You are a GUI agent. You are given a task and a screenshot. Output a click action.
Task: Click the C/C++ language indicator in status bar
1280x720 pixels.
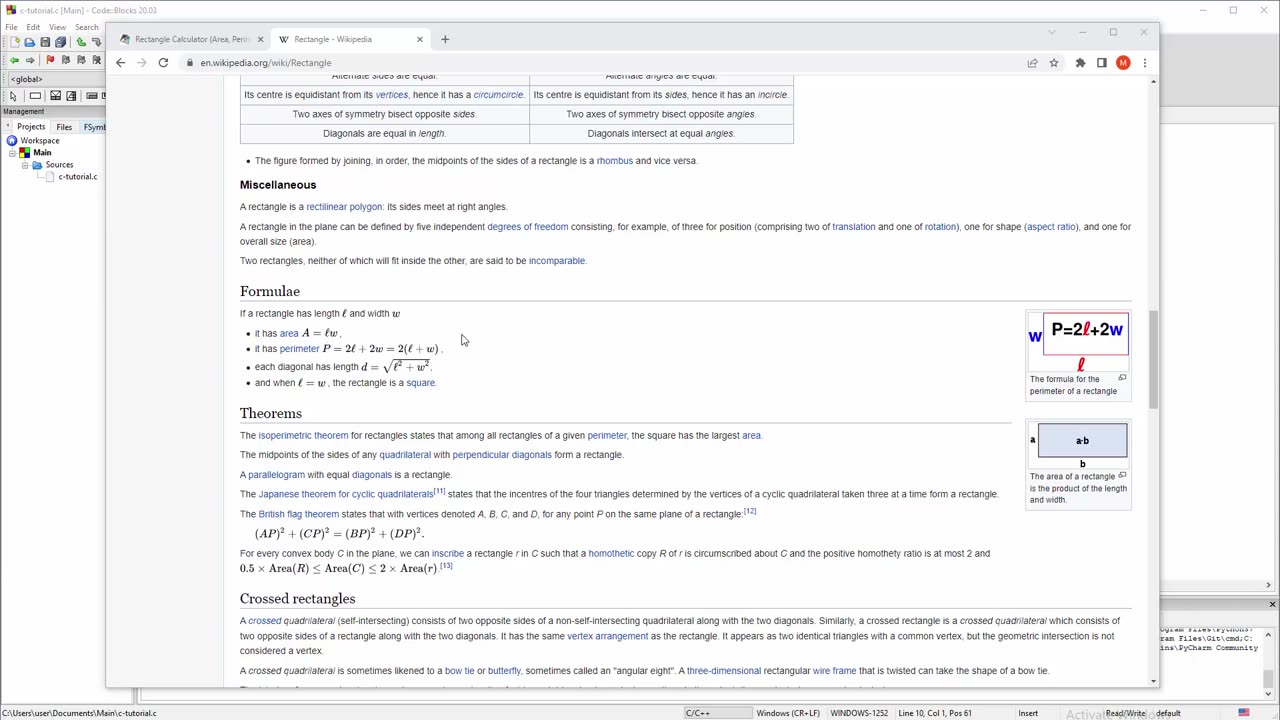pyautogui.click(x=697, y=713)
